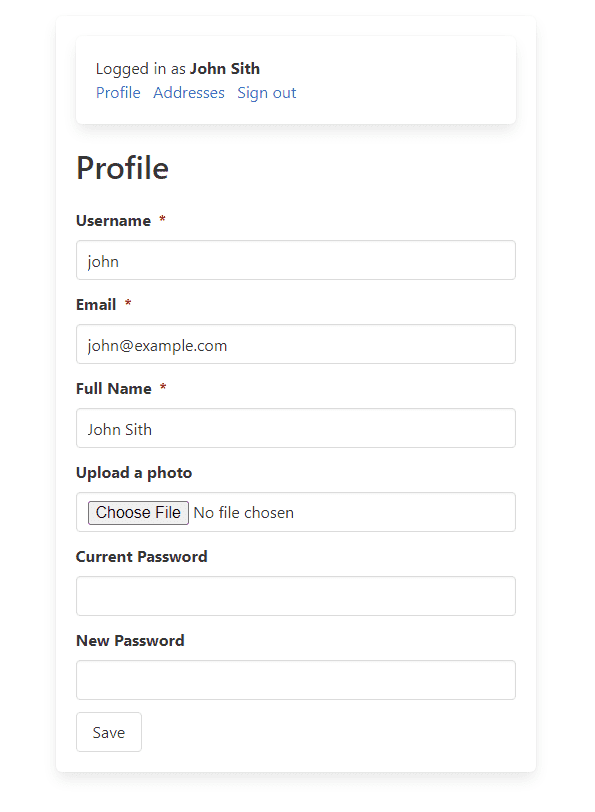This screenshot has width=595, height=812.
Task: Click the 'Logged in as John Sith' text
Action: (177, 68)
